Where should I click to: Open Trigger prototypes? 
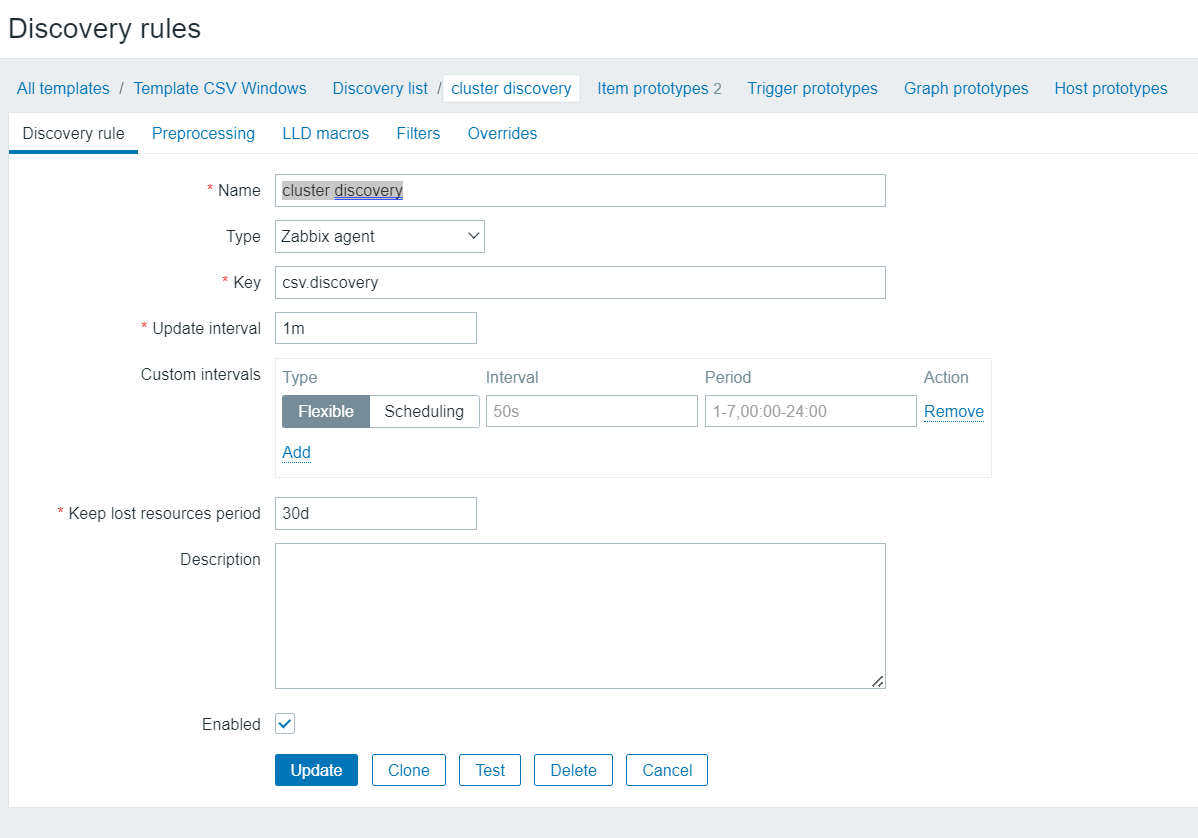tap(812, 89)
